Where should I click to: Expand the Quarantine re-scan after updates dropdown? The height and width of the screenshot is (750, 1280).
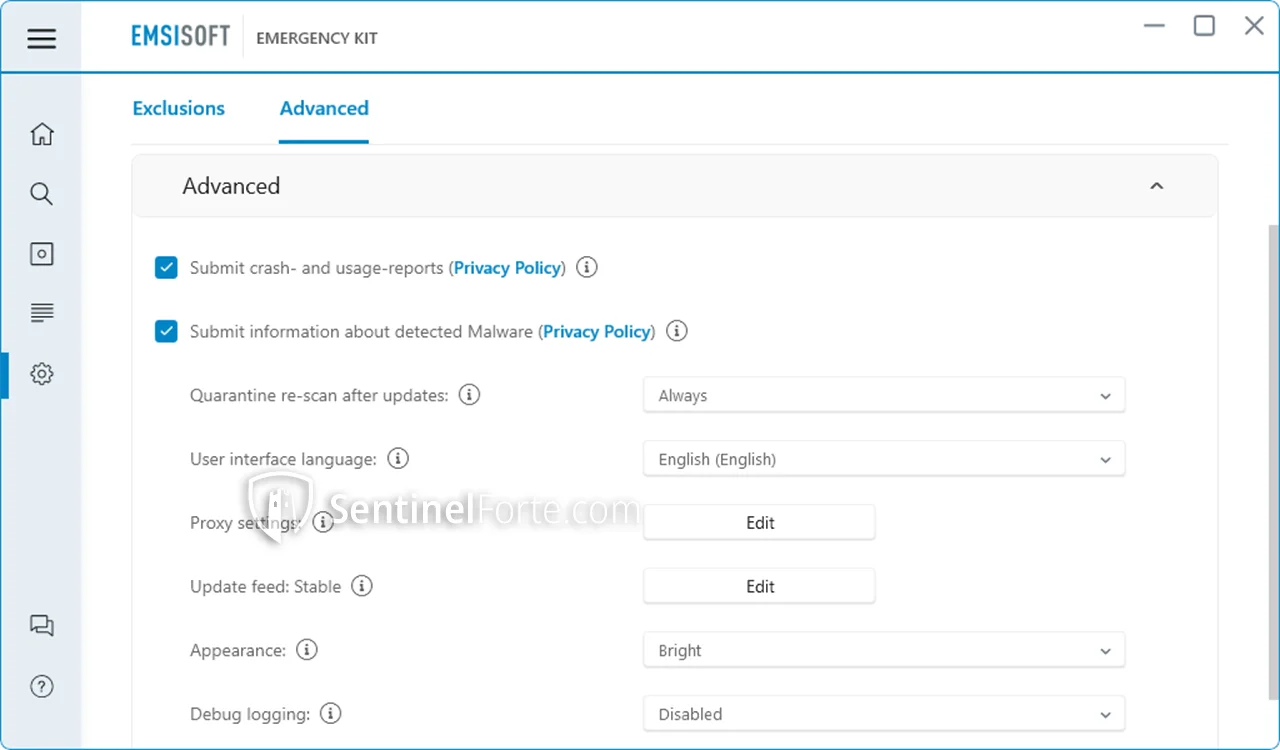click(x=883, y=396)
